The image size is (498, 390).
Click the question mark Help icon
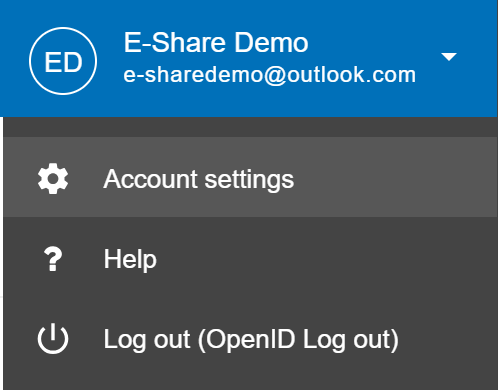[x=53, y=259]
